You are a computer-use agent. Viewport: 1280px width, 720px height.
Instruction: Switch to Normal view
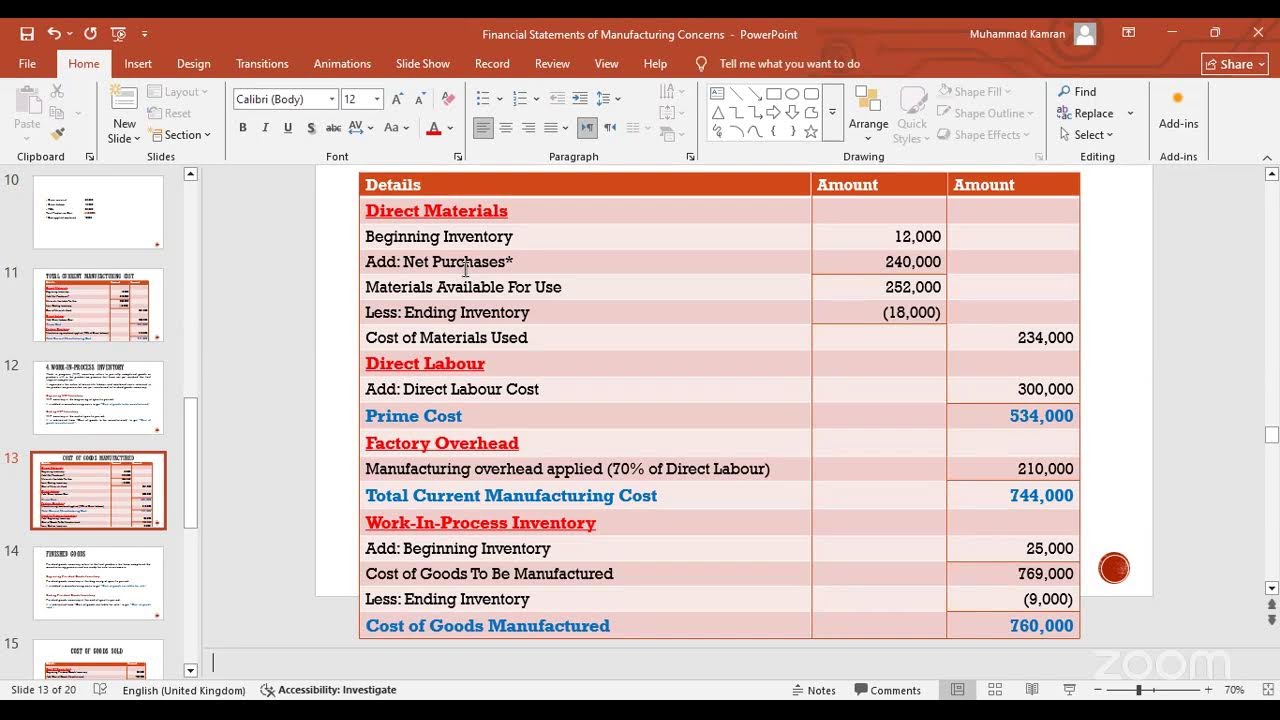[958, 690]
